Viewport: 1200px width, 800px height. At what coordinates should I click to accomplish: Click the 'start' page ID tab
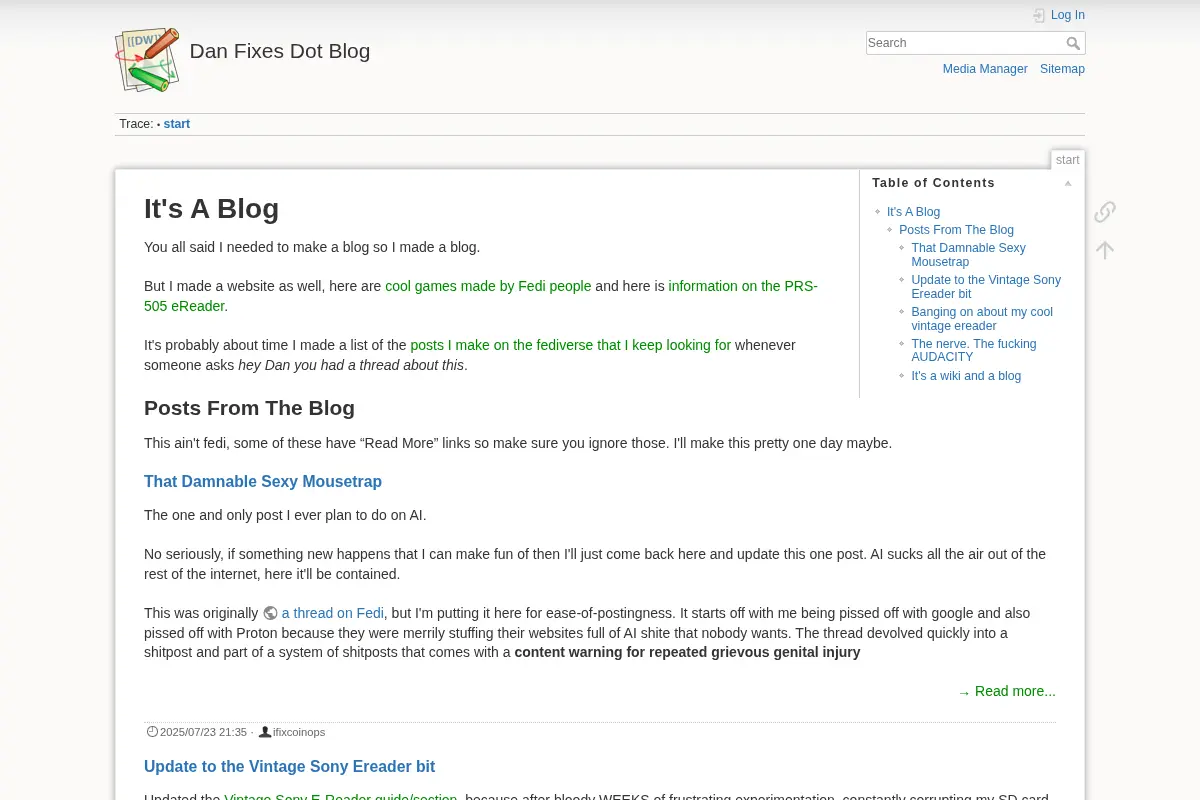(x=1068, y=160)
